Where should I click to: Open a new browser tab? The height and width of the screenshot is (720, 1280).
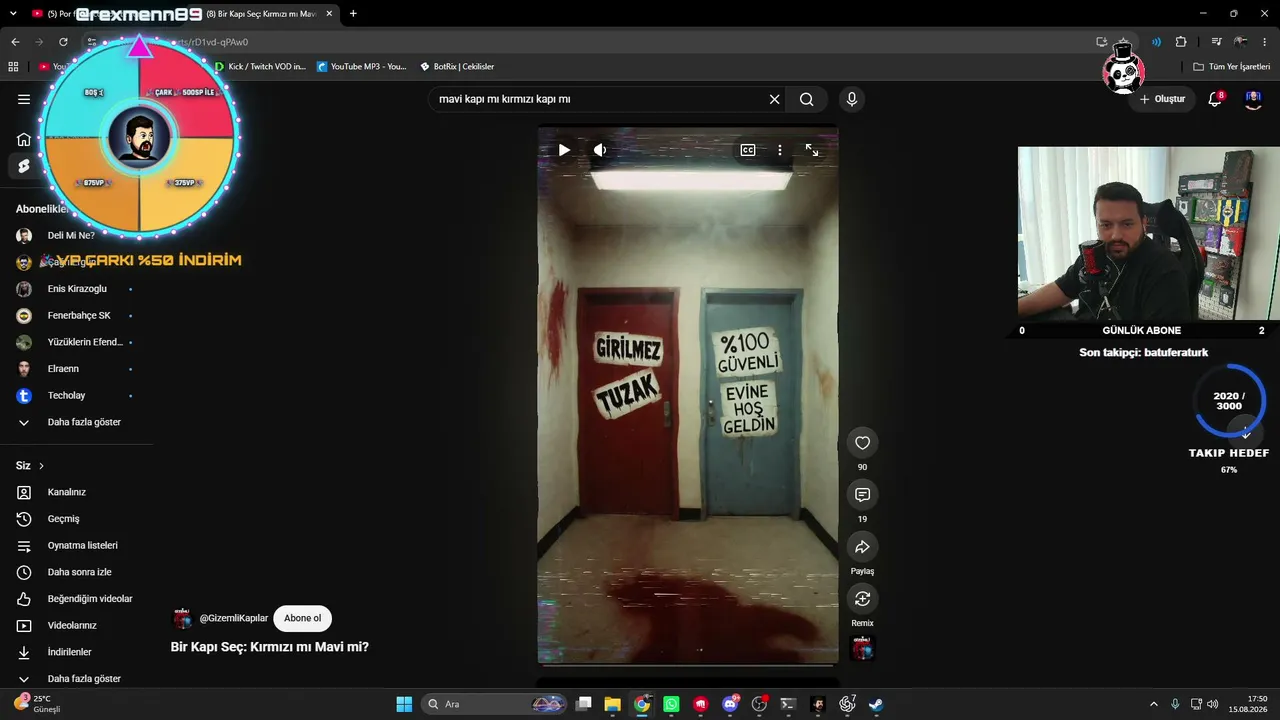(353, 14)
